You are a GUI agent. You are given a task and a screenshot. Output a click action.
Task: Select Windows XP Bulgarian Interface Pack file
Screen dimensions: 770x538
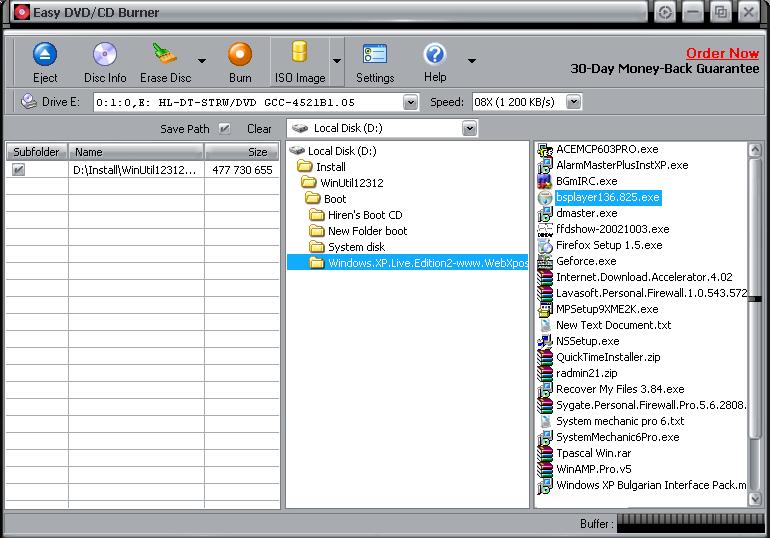tap(651, 485)
